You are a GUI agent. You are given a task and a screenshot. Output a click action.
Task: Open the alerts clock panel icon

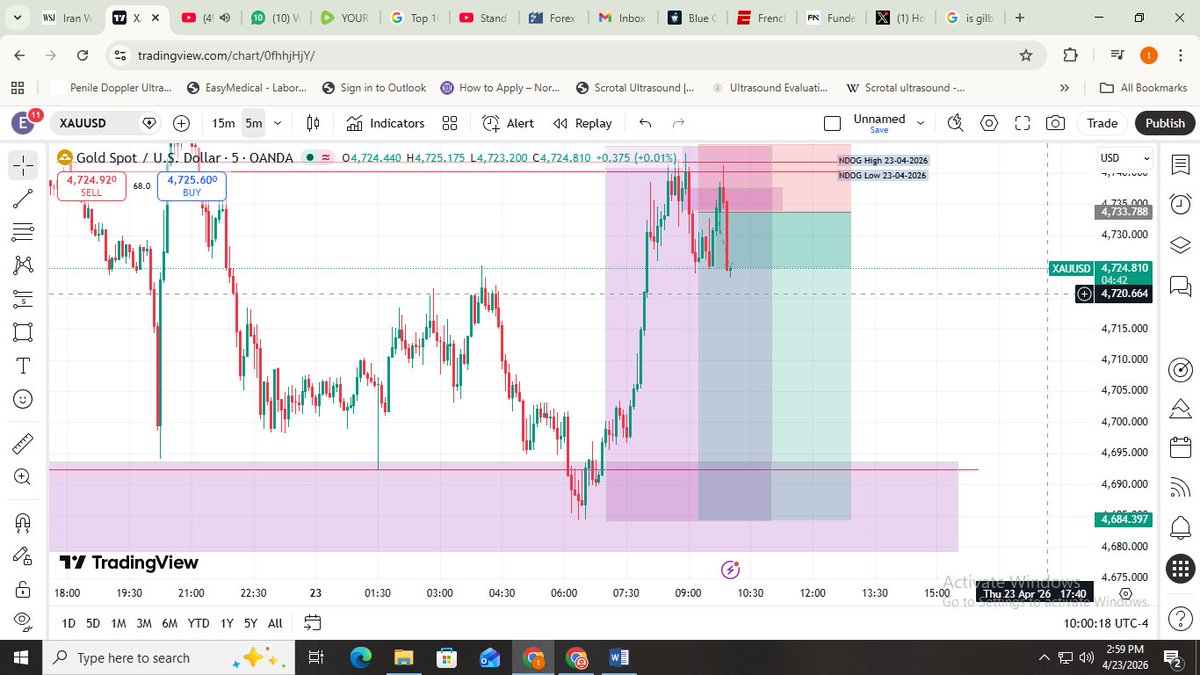pyautogui.click(x=1180, y=204)
